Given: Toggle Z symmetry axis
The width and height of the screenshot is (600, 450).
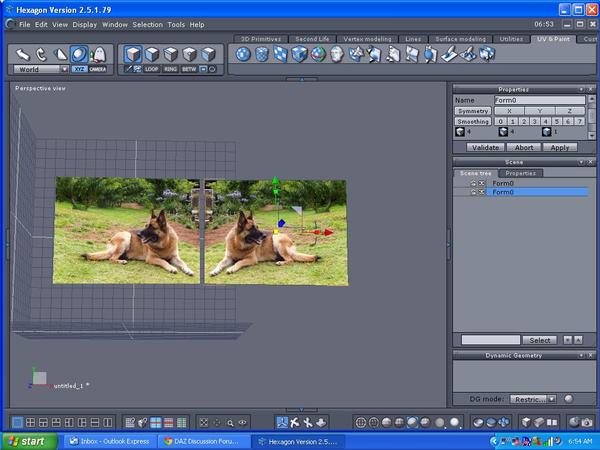Looking at the screenshot, I should pyautogui.click(x=570, y=111).
